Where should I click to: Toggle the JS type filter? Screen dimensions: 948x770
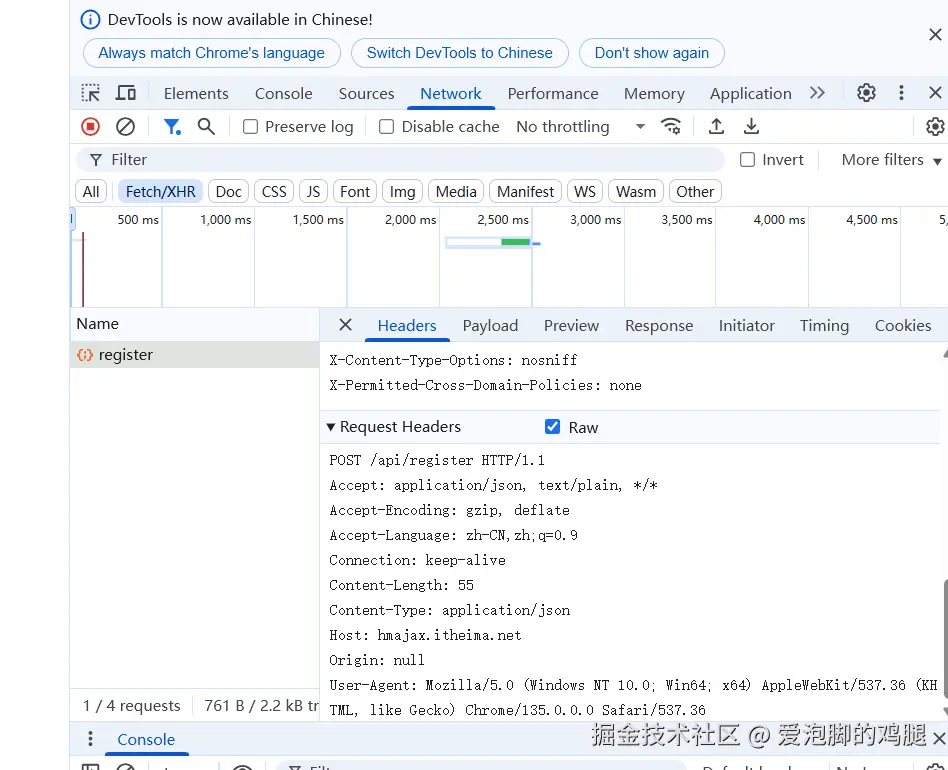click(313, 192)
